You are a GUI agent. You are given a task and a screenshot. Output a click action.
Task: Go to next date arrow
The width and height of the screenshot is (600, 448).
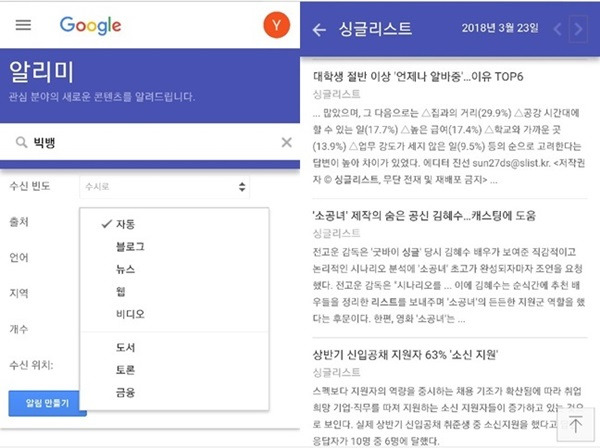tap(578, 29)
